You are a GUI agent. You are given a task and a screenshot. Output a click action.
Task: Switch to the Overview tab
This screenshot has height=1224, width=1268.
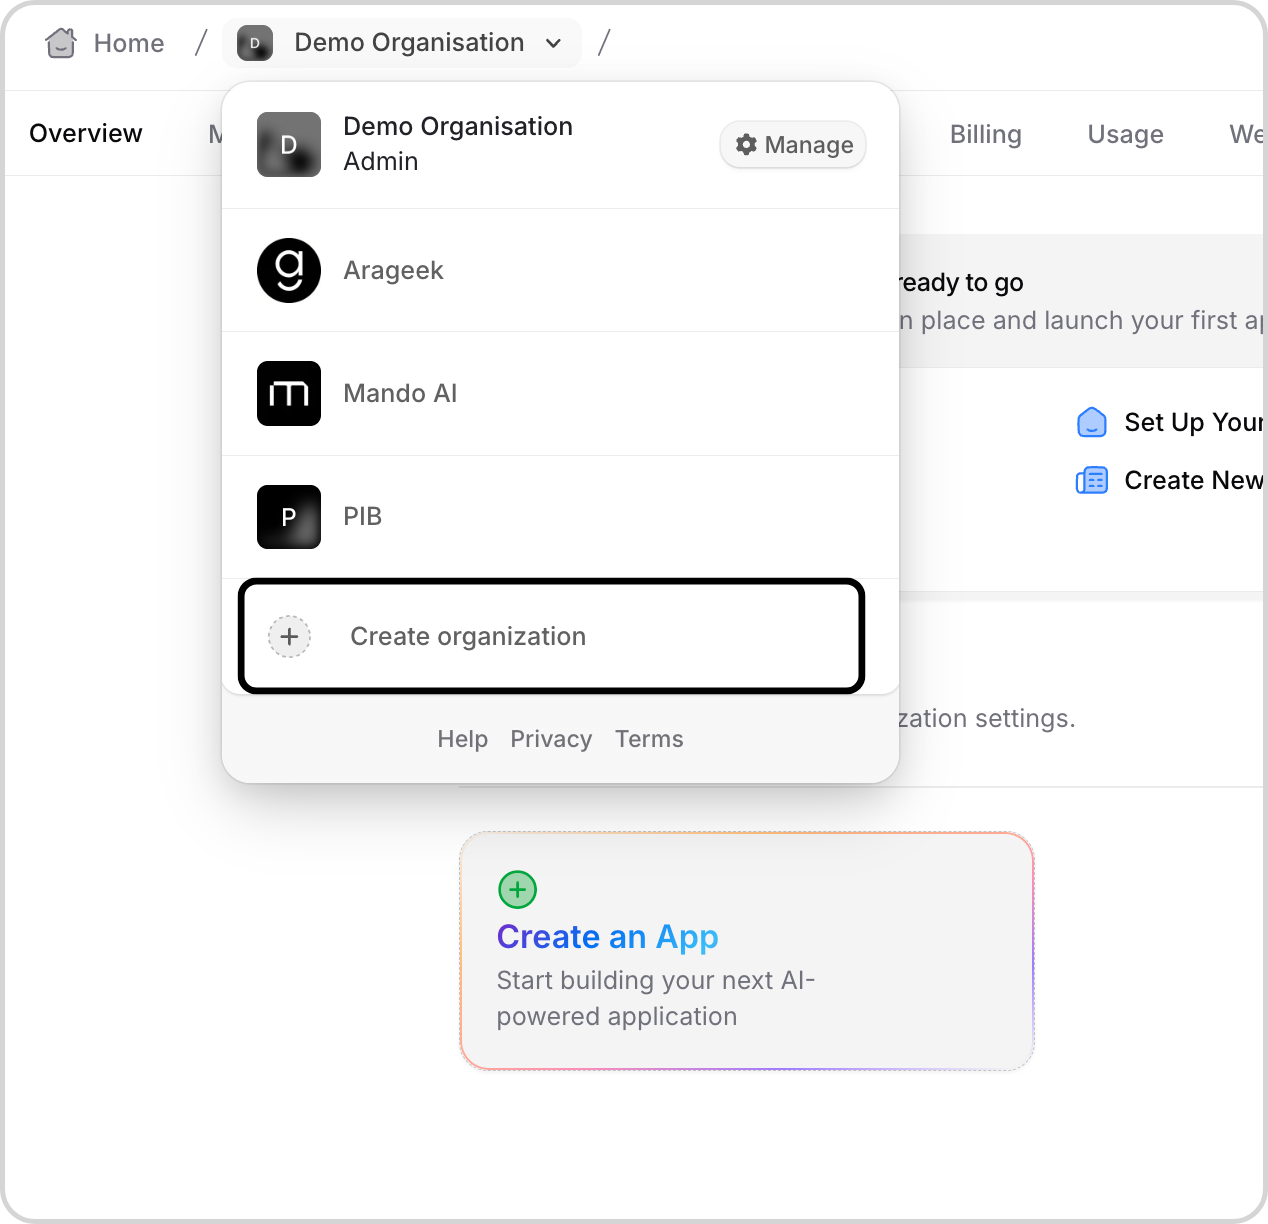tap(86, 134)
